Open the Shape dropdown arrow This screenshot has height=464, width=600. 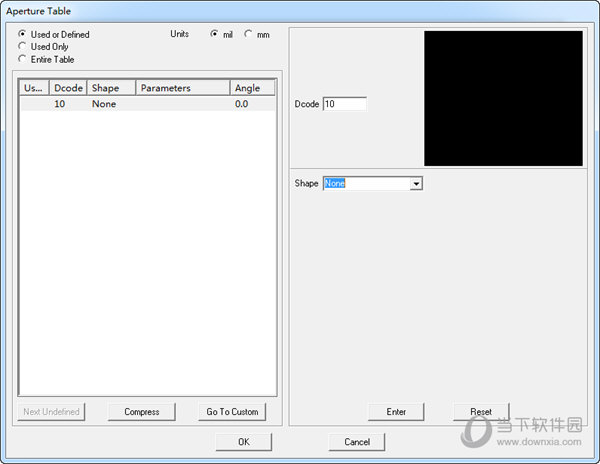point(416,184)
